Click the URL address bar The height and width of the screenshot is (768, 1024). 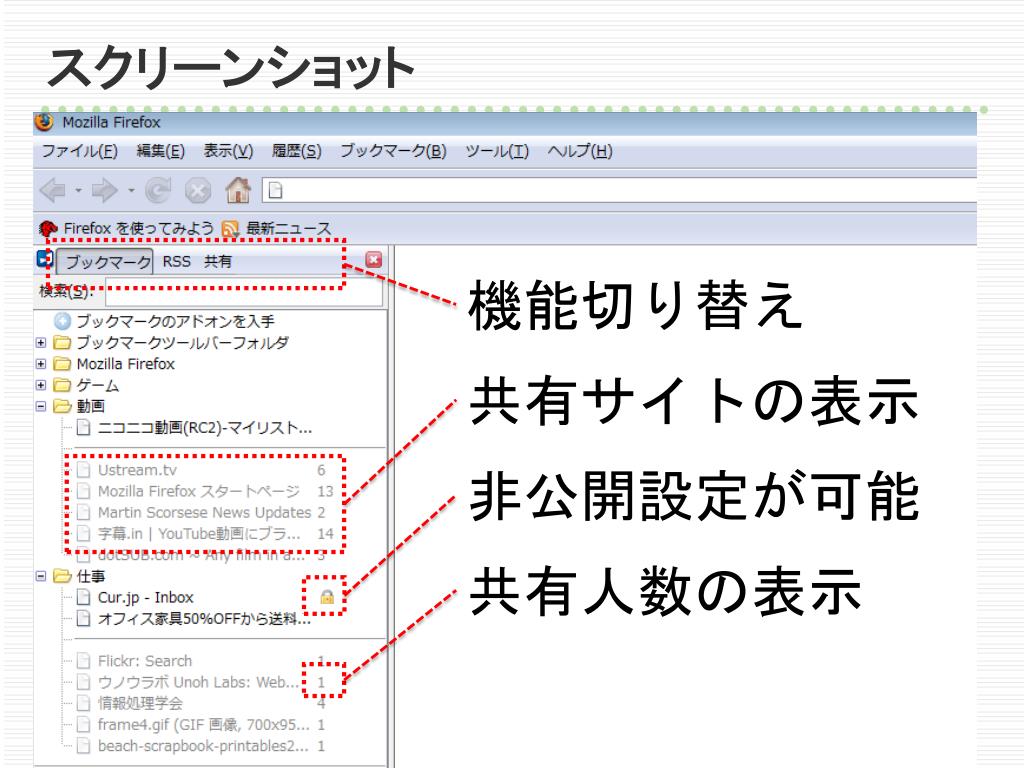[619, 191]
